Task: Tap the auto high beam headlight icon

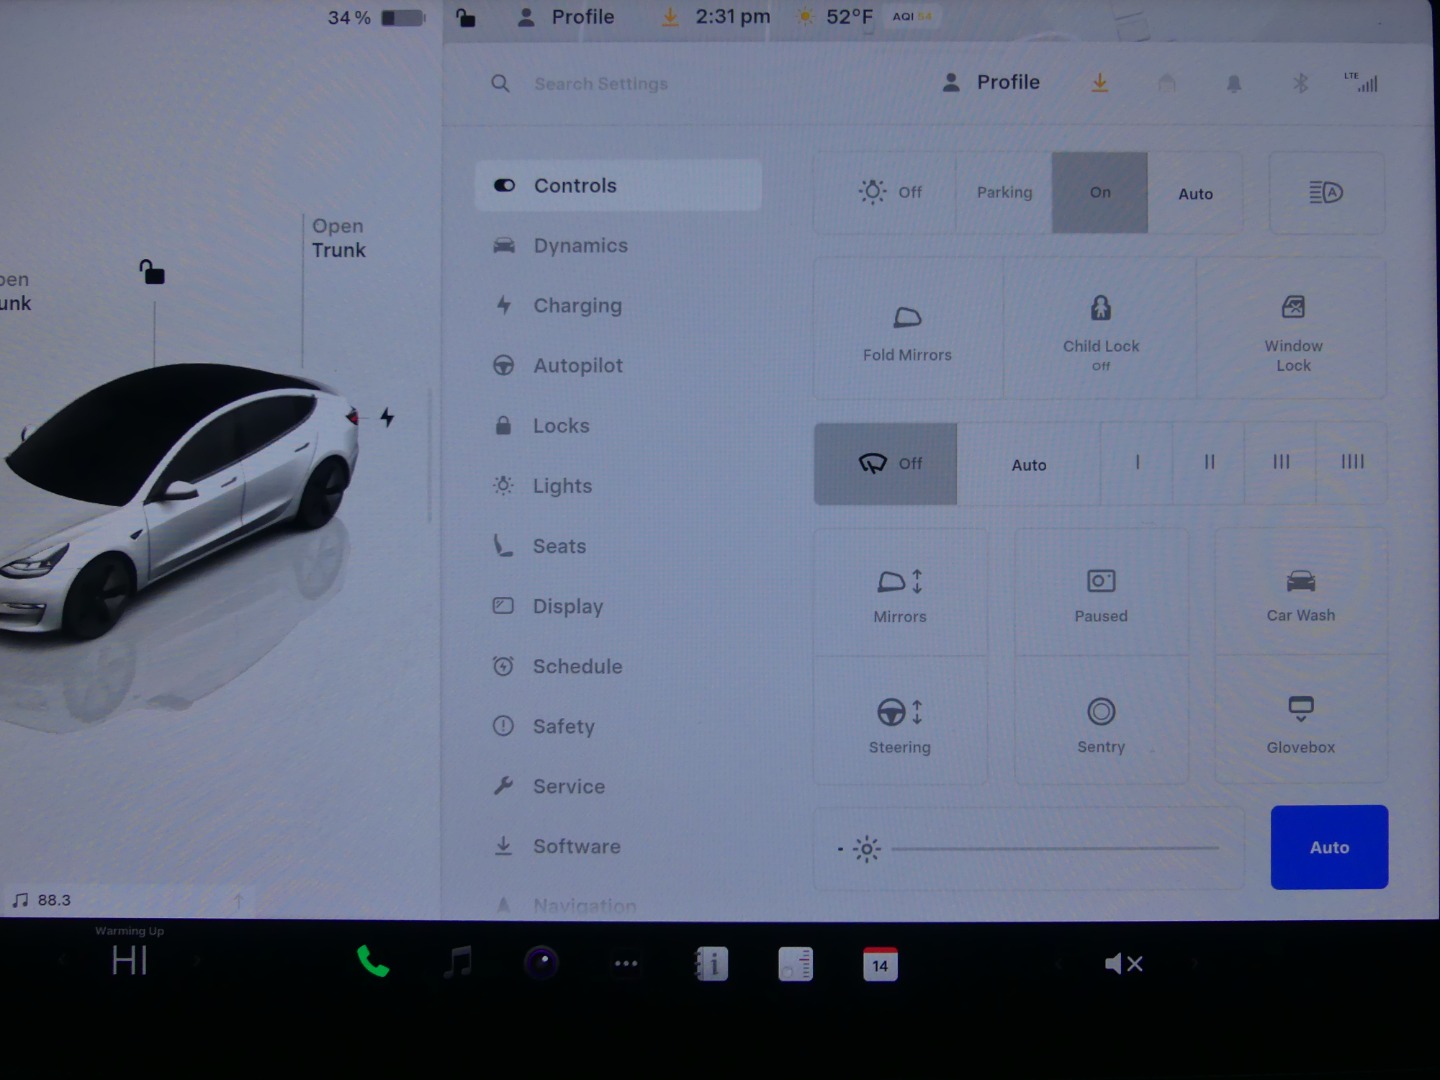Action: click(x=1326, y=193)
